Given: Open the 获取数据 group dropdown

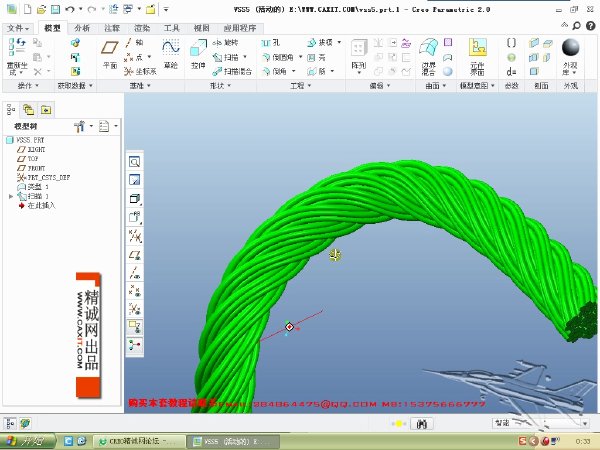Looking at the screenshot, I should 75,85.
